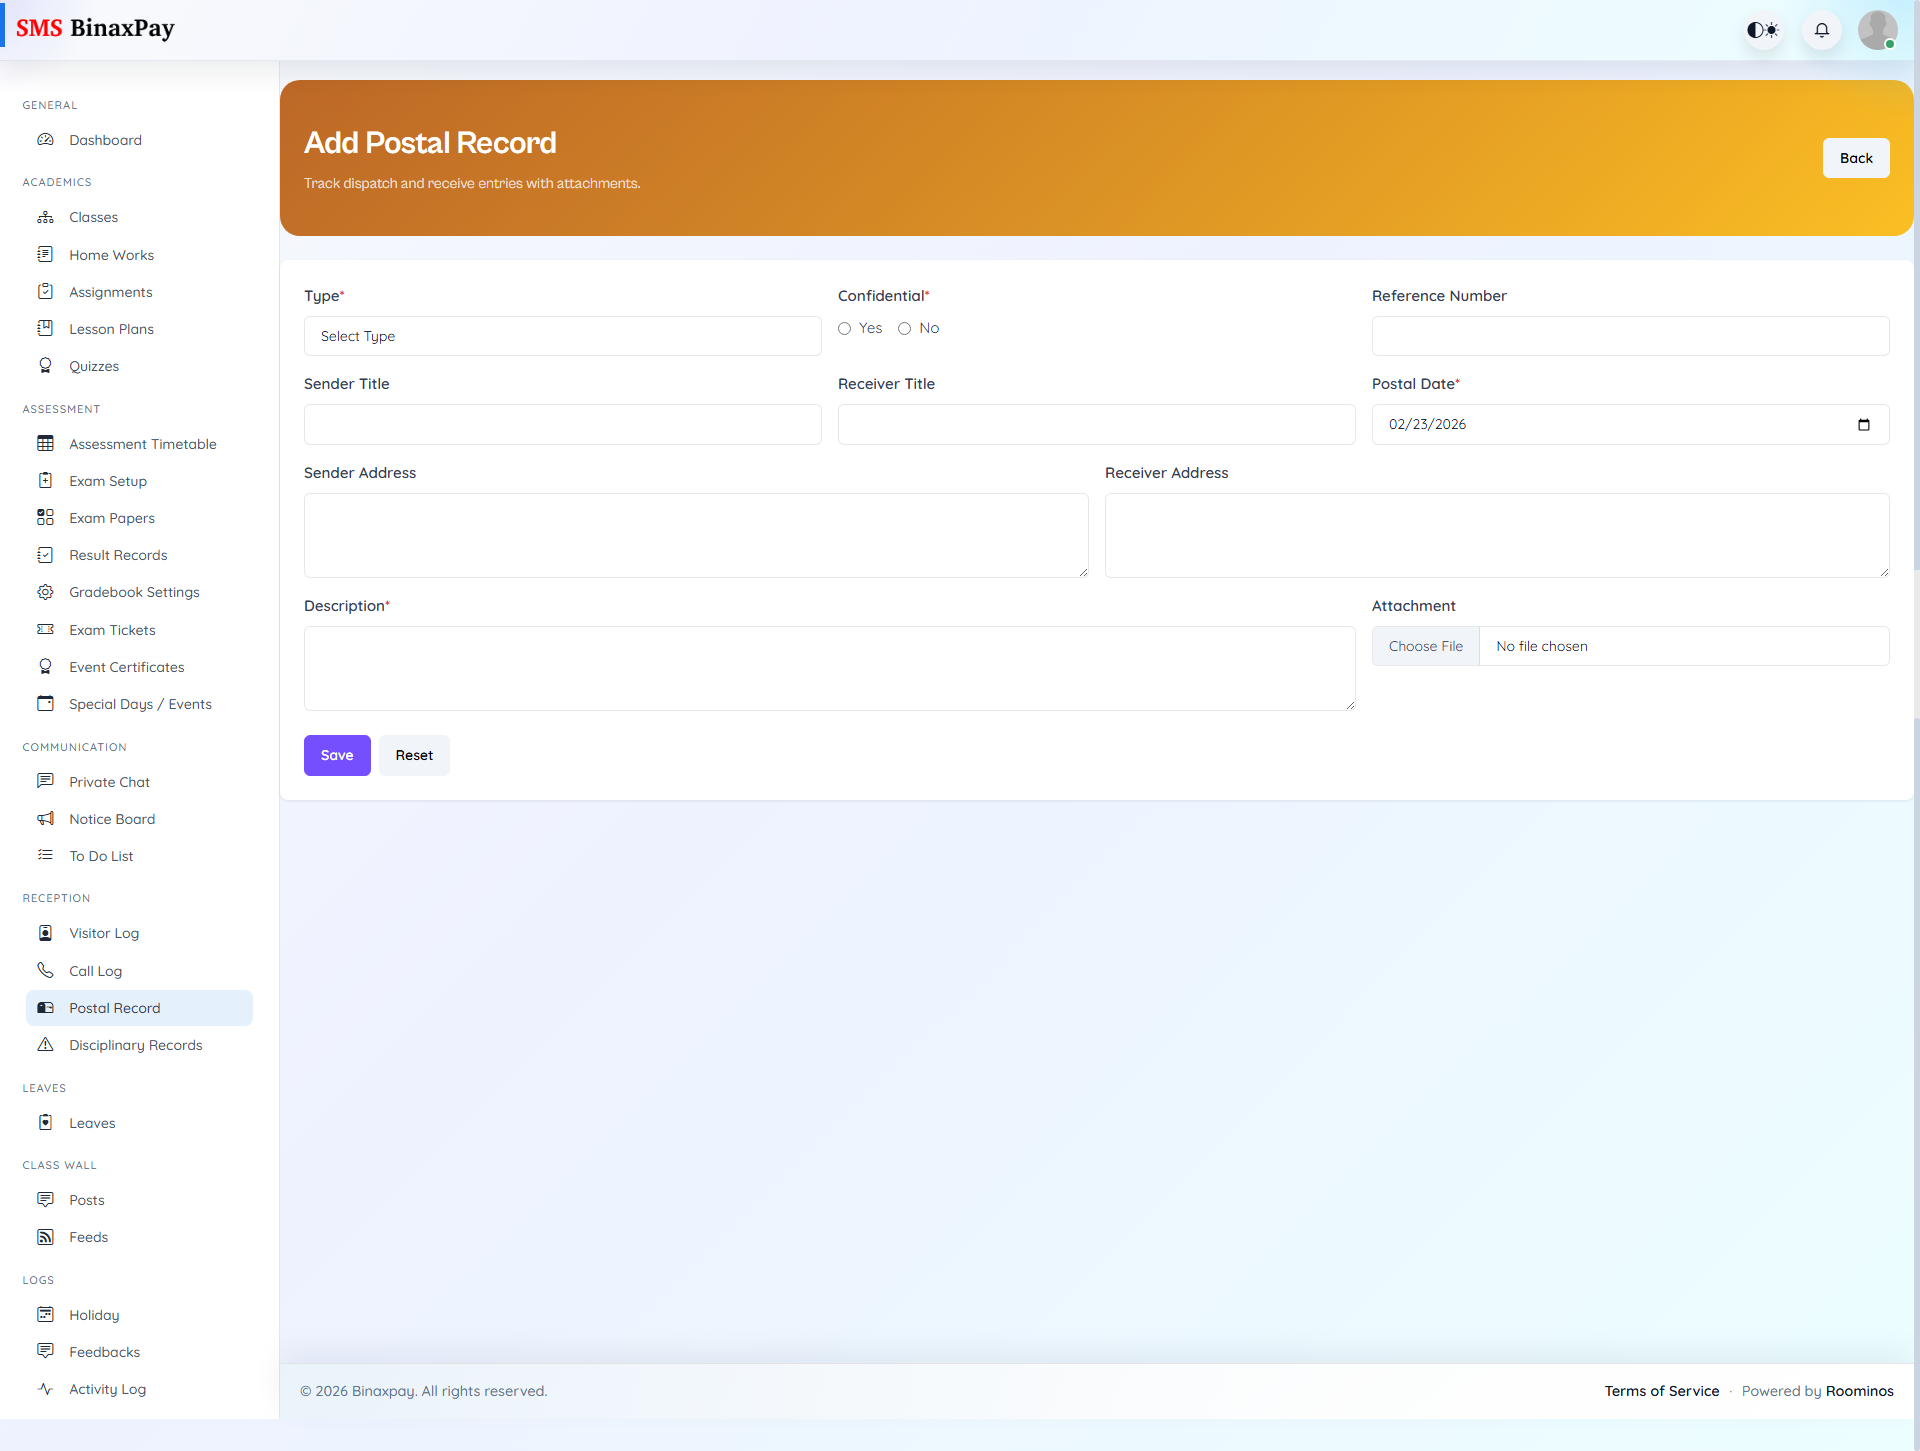The height and width of the screenshot is (1451, 1920).
Task: Open the Postal Date calendar picker
Action: coord(1864,424)
